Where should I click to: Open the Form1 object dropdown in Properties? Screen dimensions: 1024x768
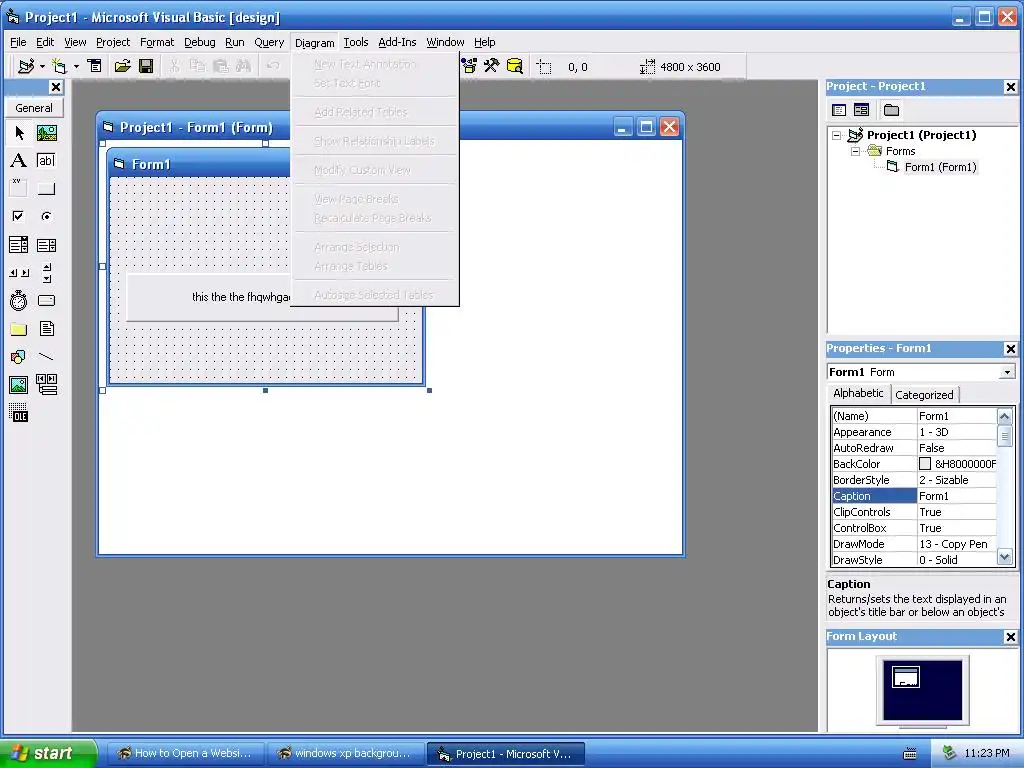1007,372
